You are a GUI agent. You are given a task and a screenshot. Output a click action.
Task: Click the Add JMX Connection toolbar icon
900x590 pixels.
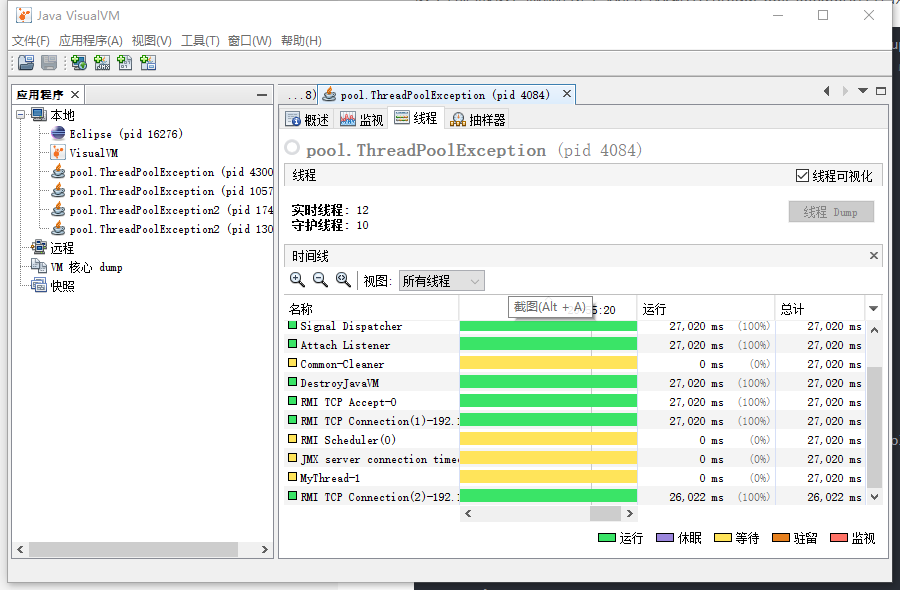(x=102, y=63)
